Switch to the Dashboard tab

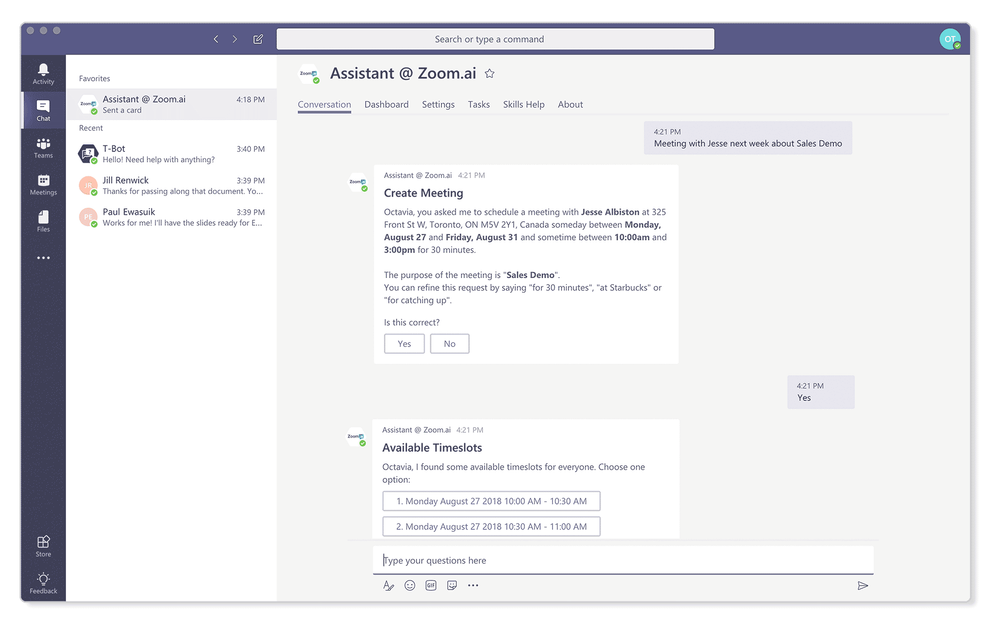(x=386, y=104)
